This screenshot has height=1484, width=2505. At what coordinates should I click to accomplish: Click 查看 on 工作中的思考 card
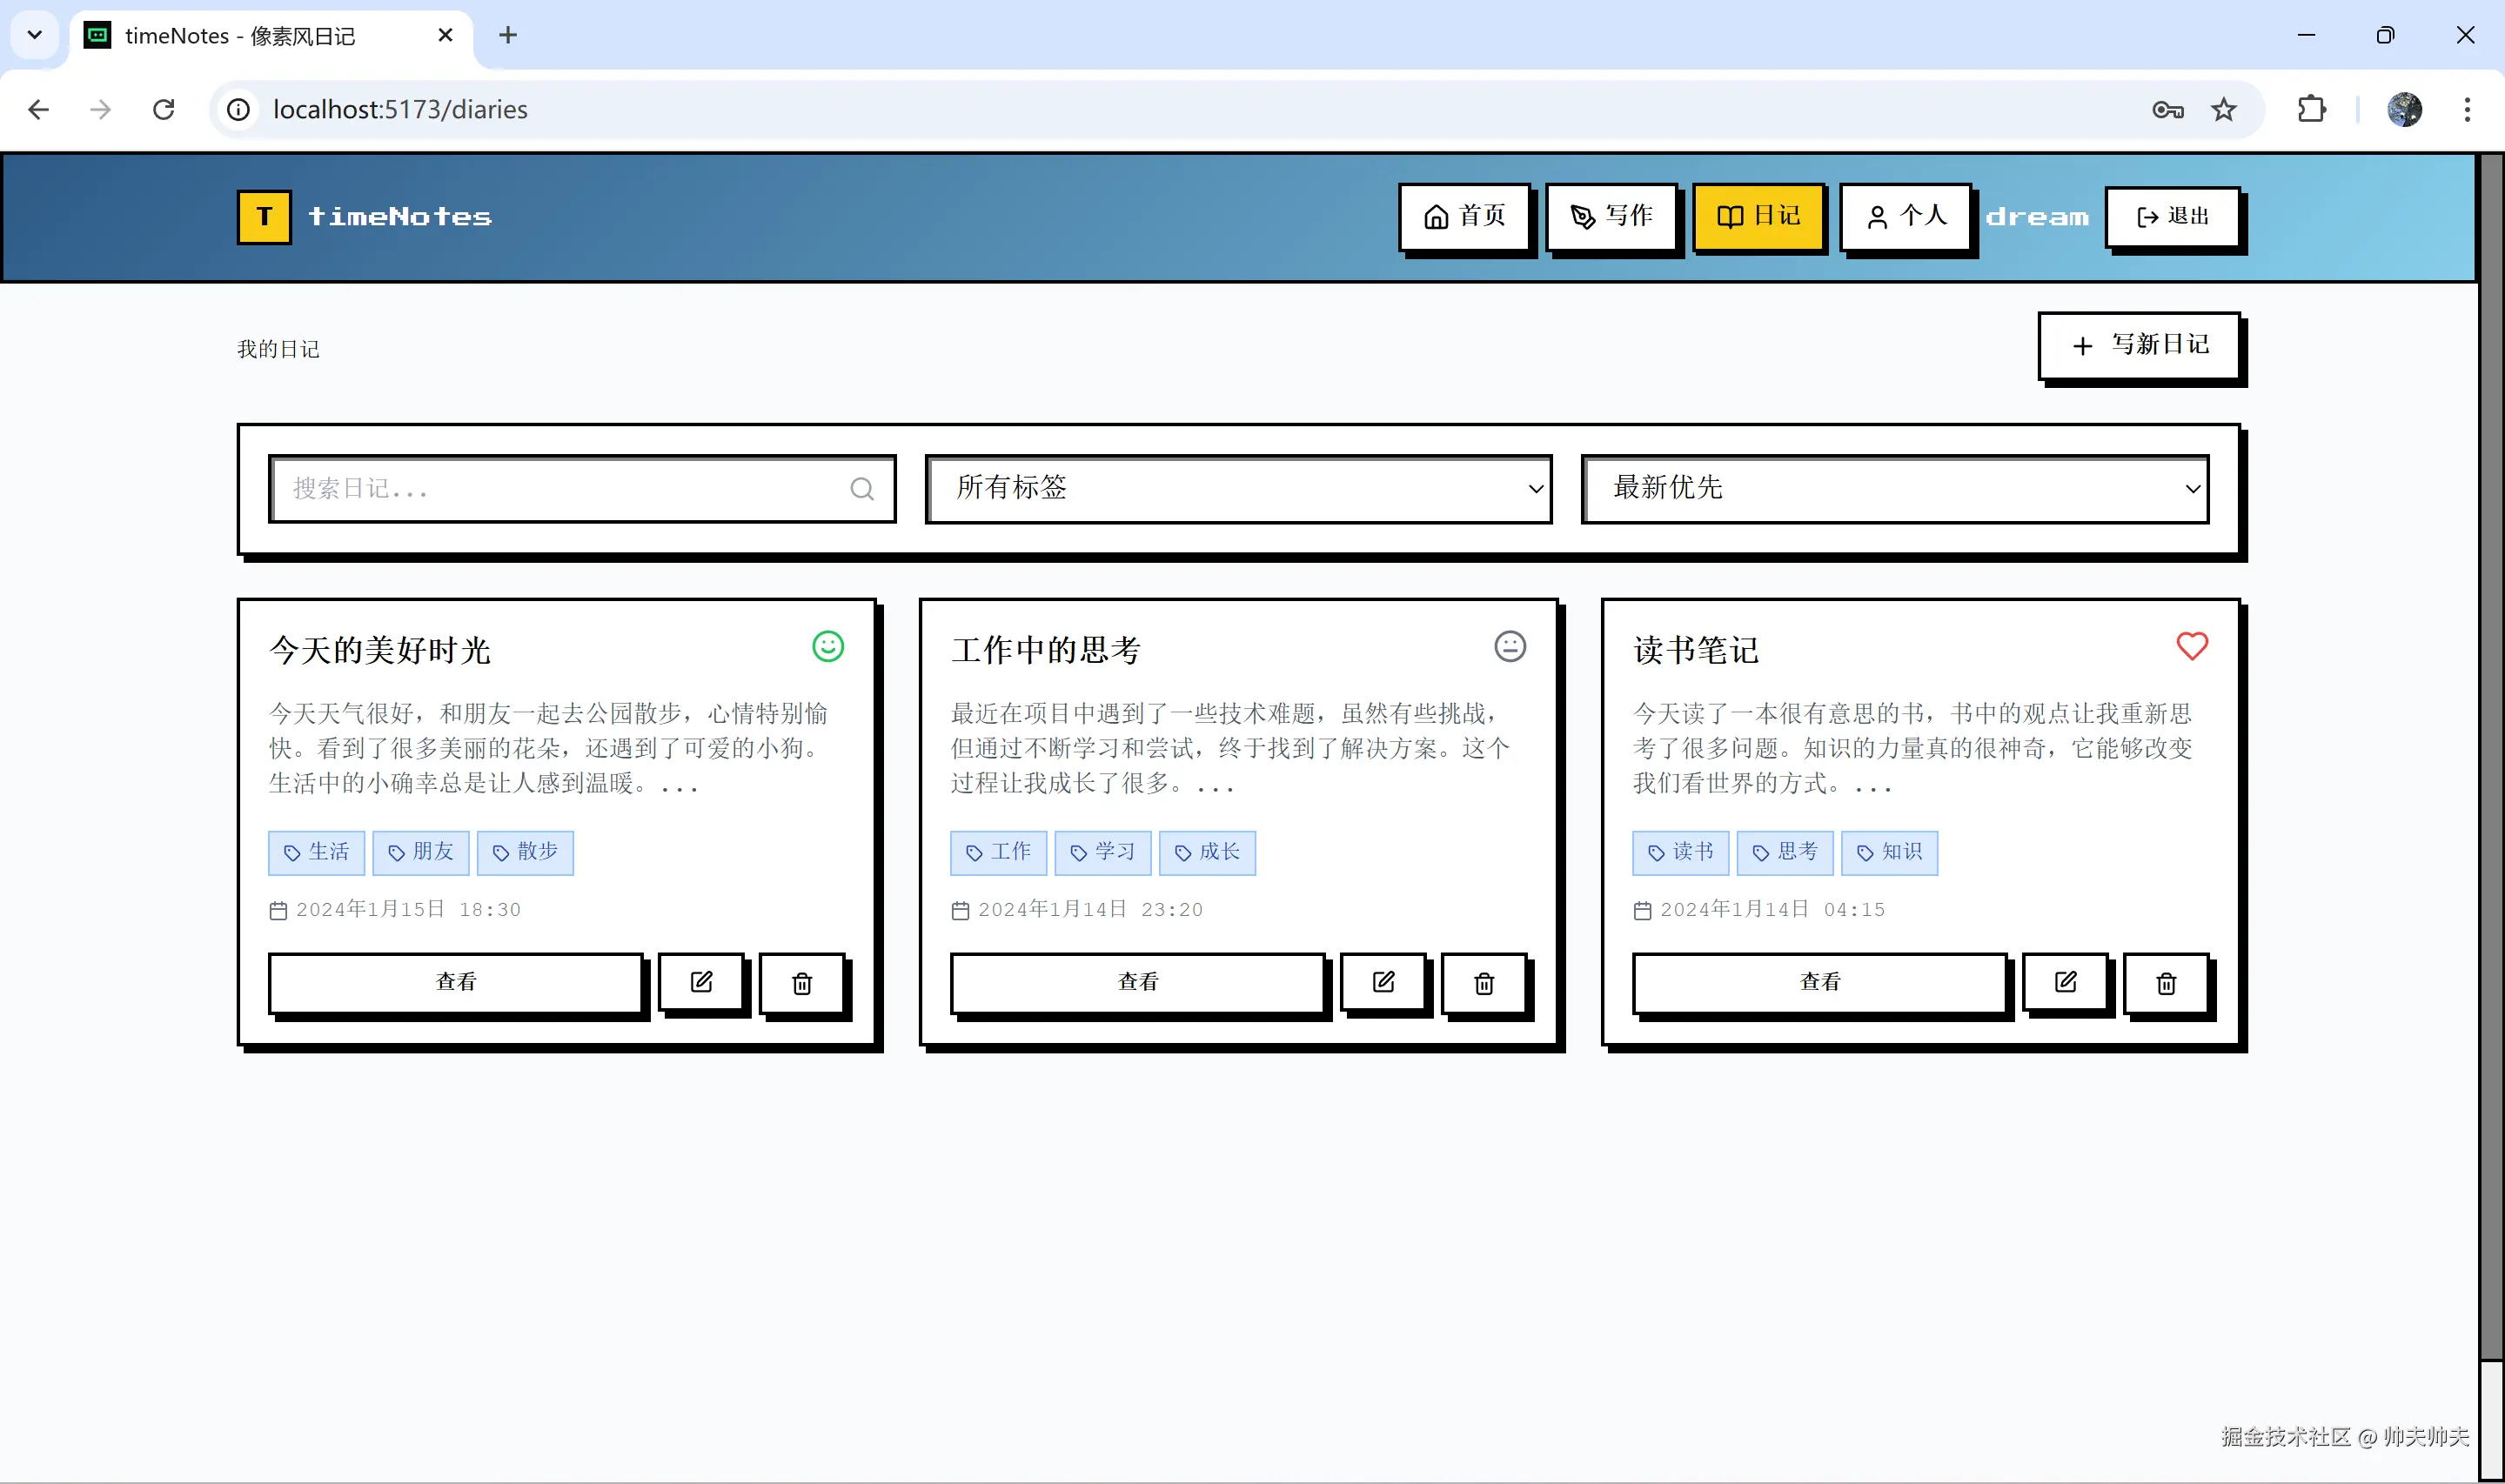[x=1137, y=982]
